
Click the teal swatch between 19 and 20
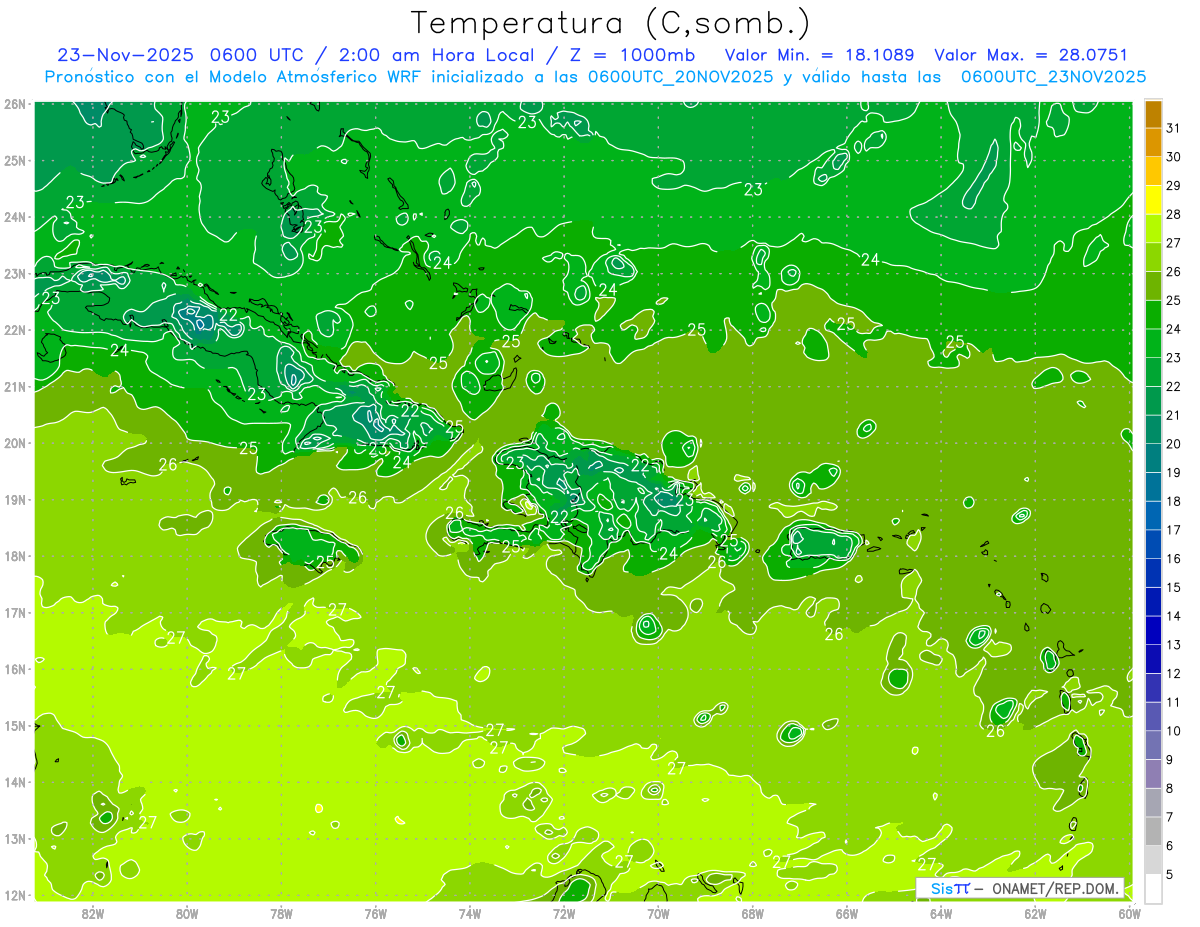tap(1153, 459)
